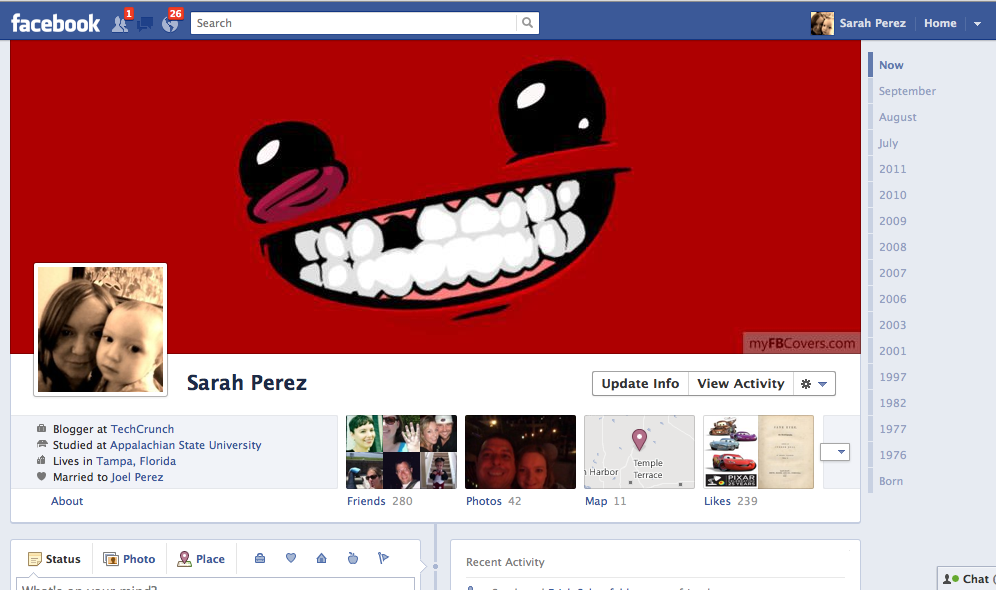Open the About link

tap(67, 500)
